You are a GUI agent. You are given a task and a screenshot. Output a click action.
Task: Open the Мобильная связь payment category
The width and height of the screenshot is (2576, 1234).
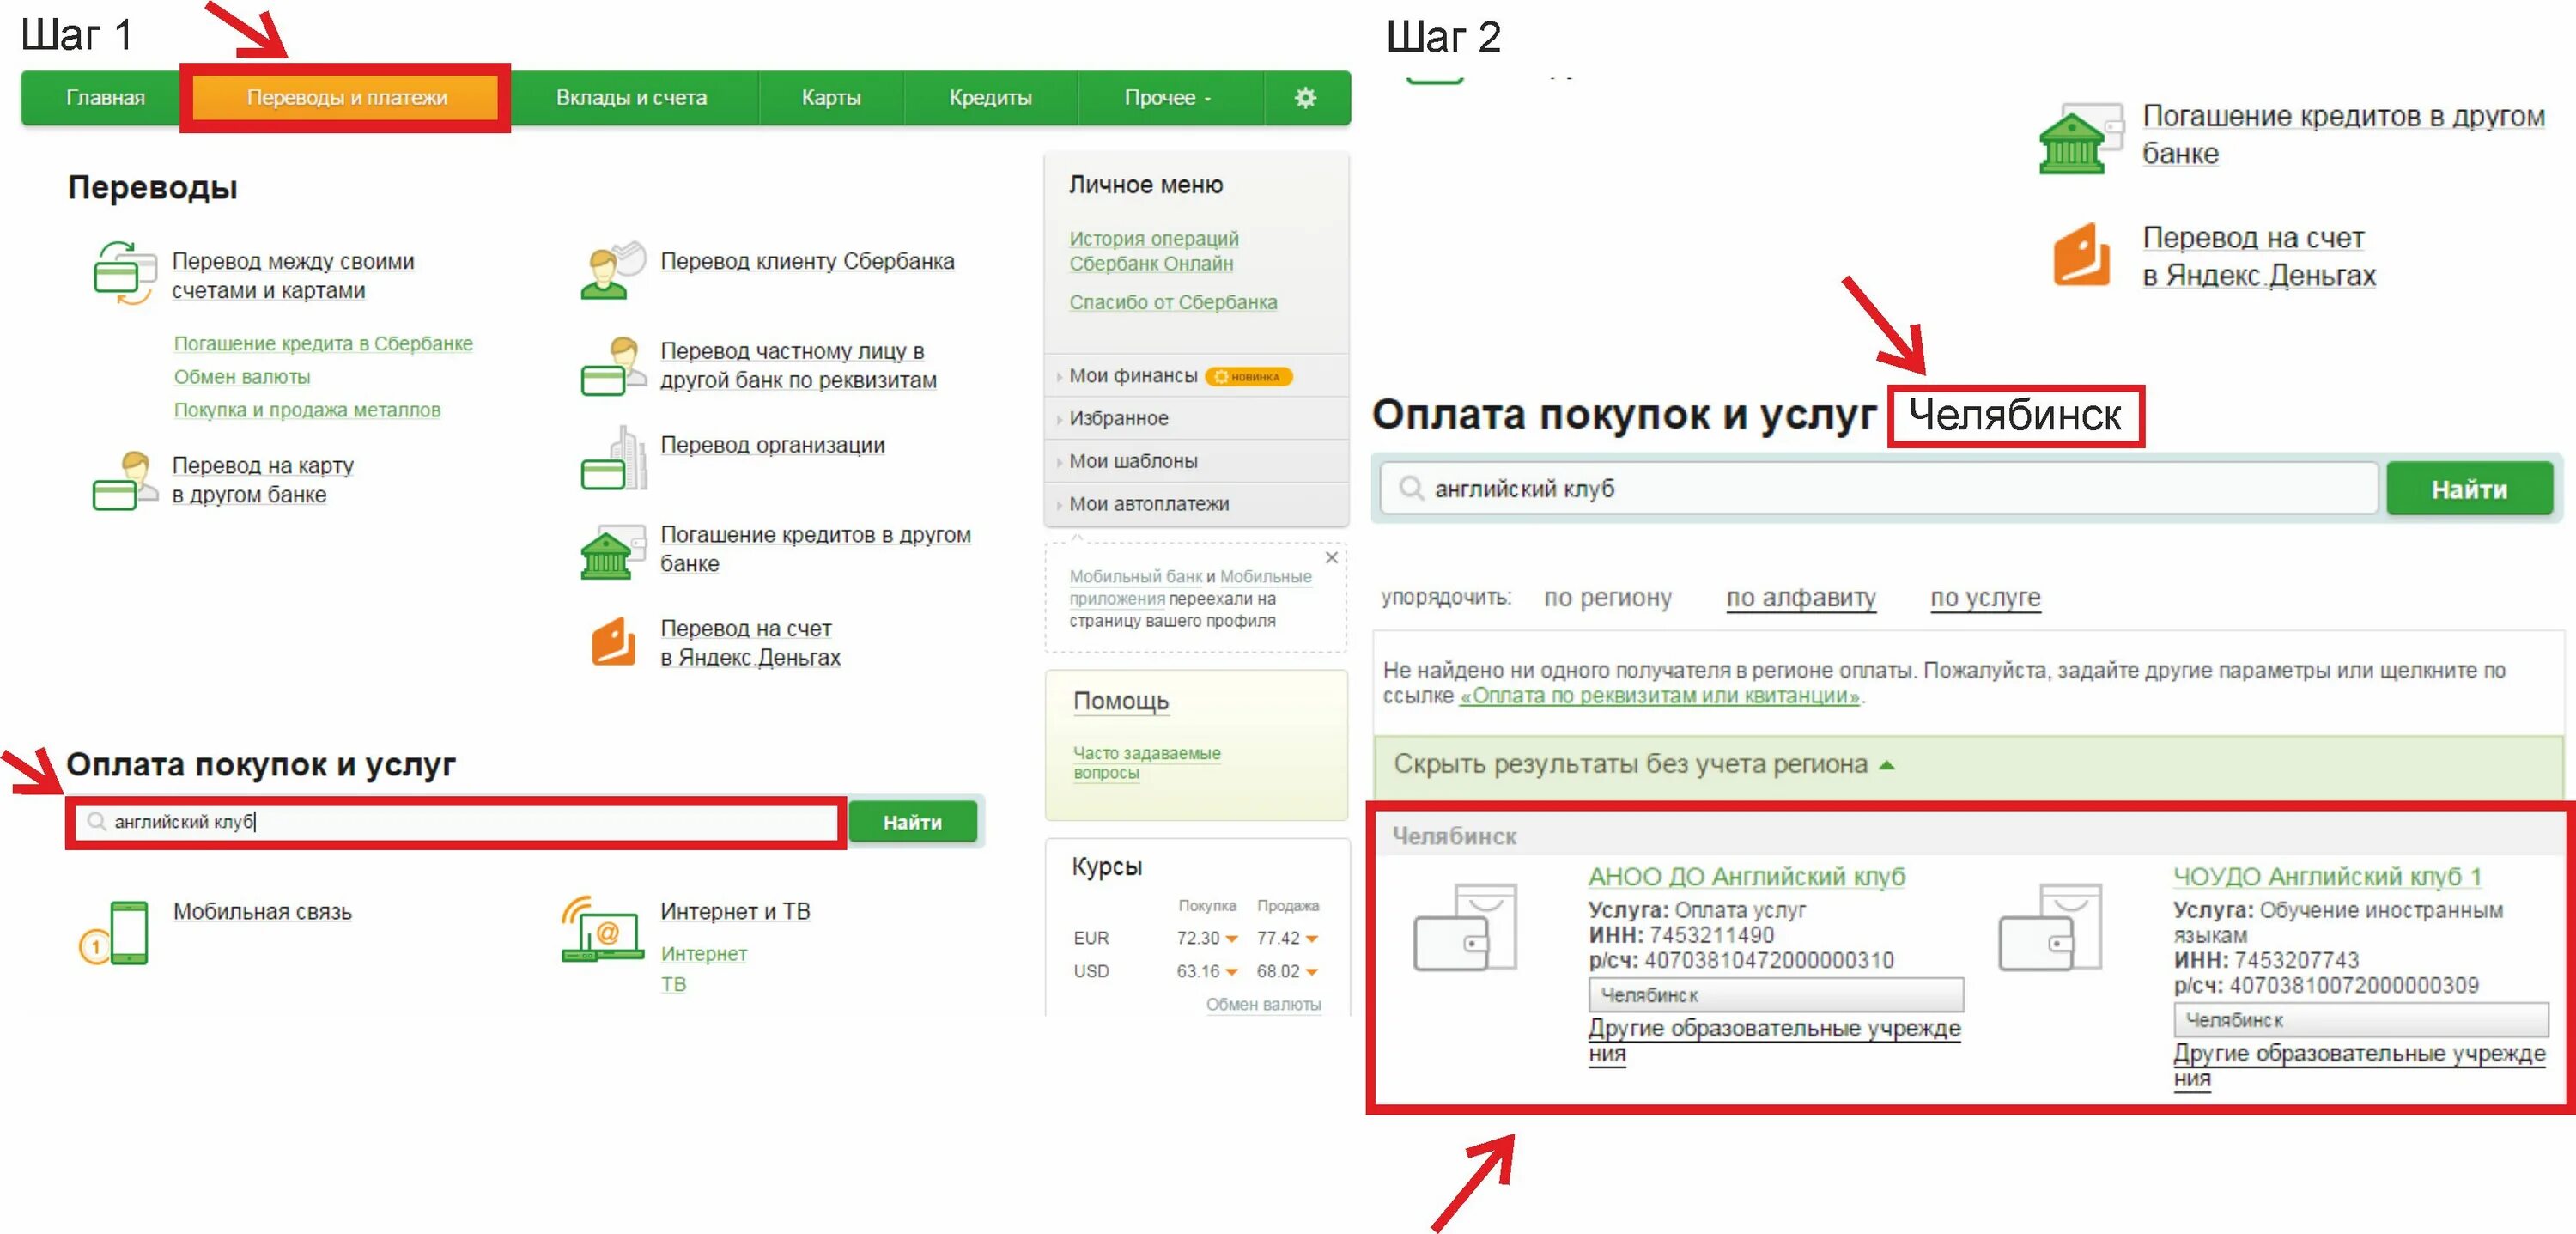[262, 912]
